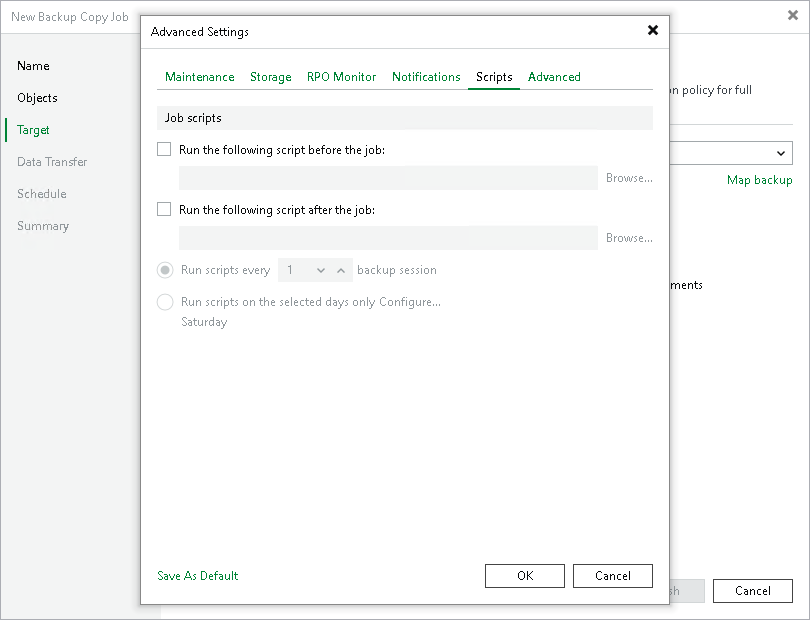This screenshot has width=810, height=620.
Task: Enable running a script before the job
Action: [164, 149]
